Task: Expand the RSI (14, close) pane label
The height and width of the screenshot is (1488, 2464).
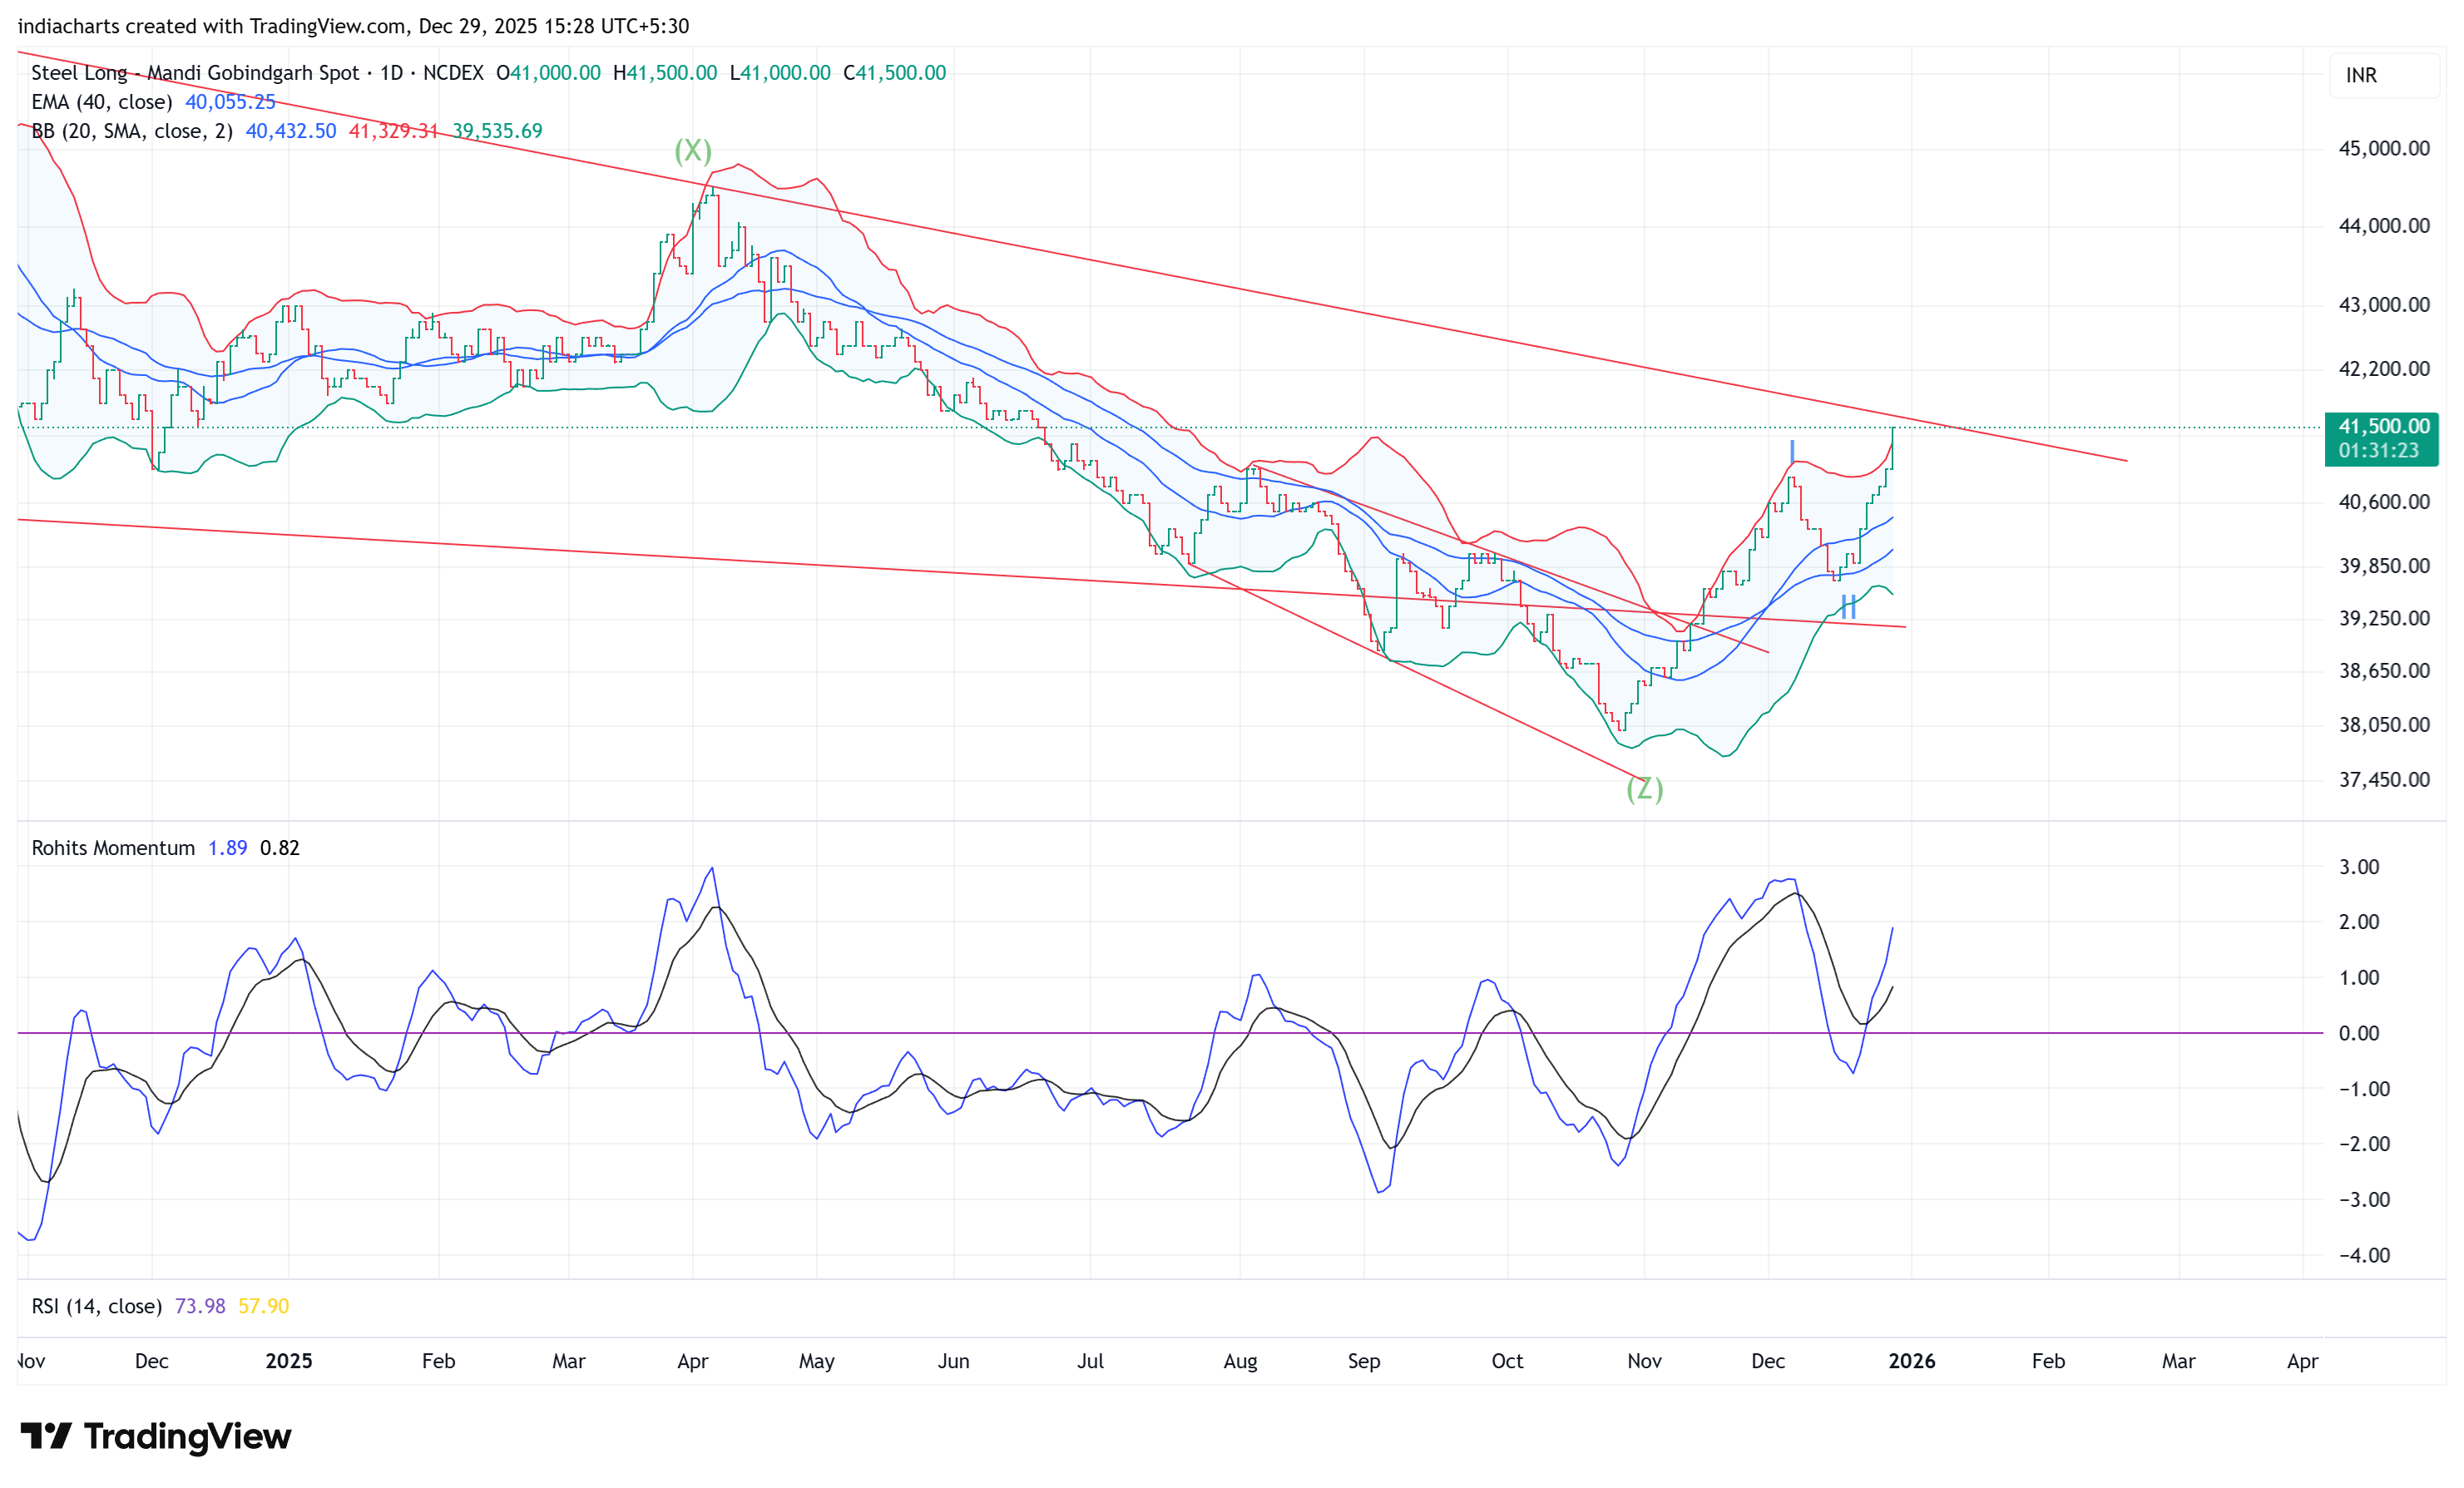Action: (96, 1306)
